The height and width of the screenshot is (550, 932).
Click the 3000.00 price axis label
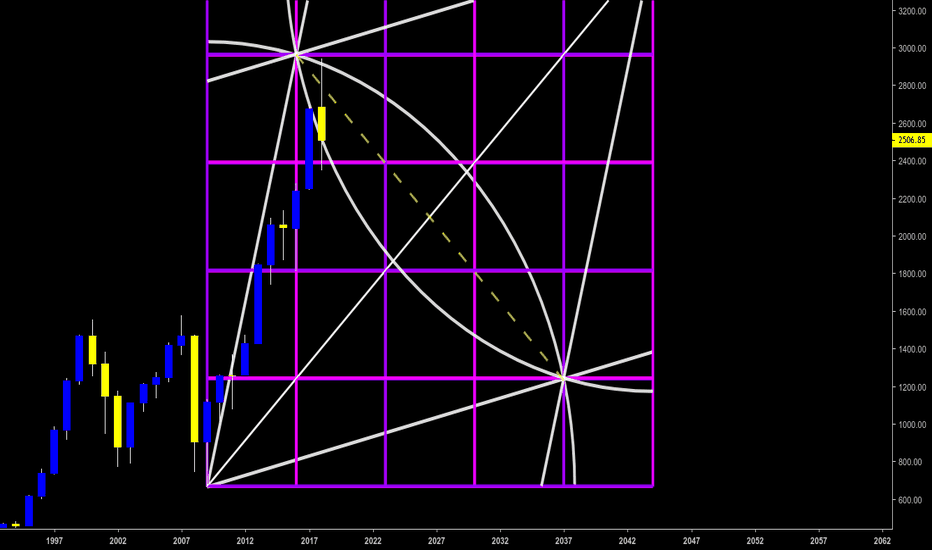point(912,49)
